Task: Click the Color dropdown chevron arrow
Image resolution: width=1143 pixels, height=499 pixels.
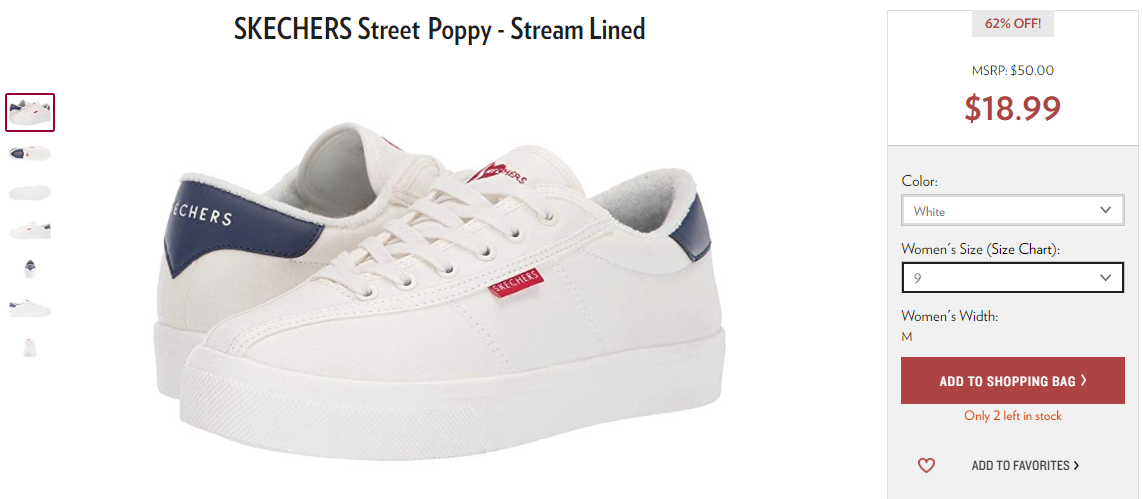Action: [x=1105, y=211]
